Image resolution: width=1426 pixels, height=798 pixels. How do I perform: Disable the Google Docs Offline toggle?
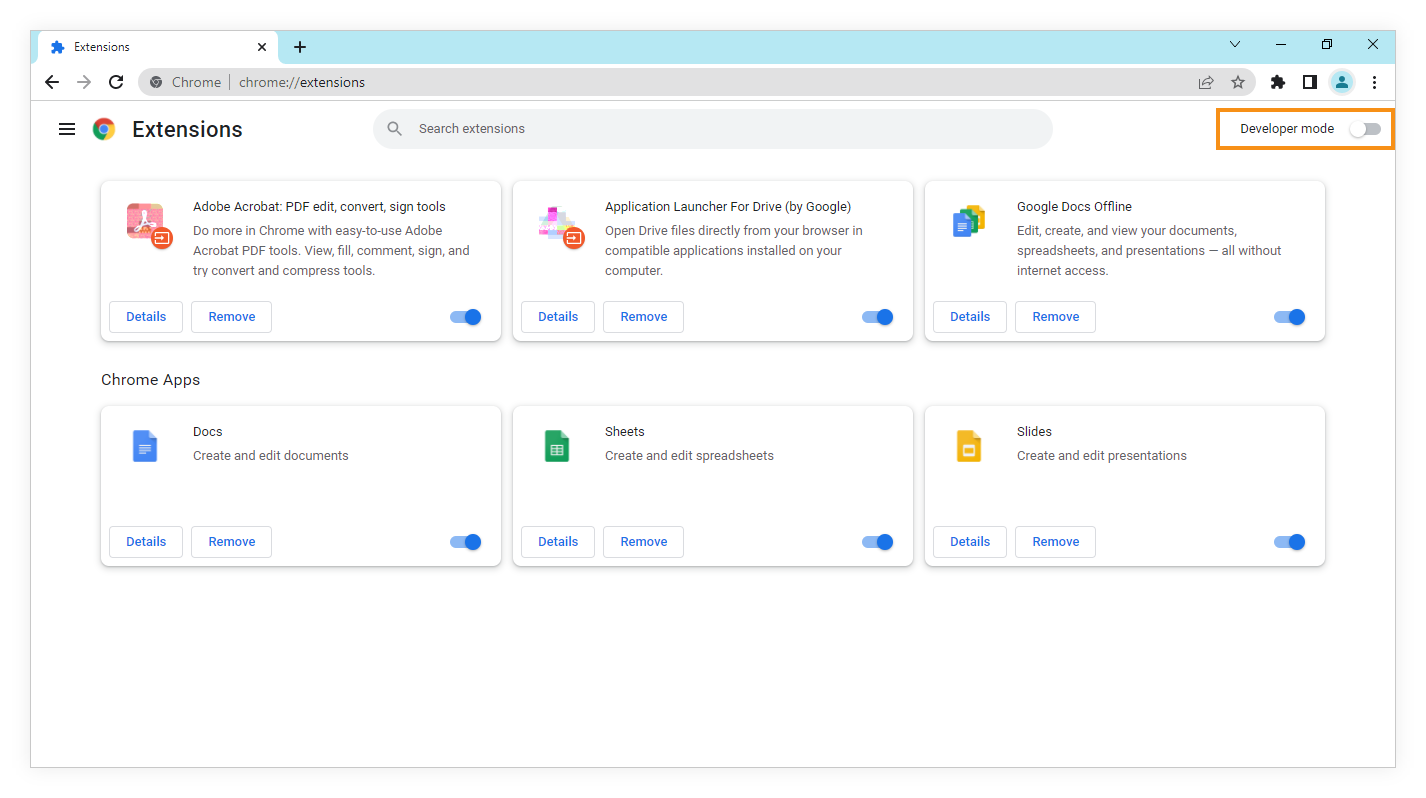tap(1290, 317)
